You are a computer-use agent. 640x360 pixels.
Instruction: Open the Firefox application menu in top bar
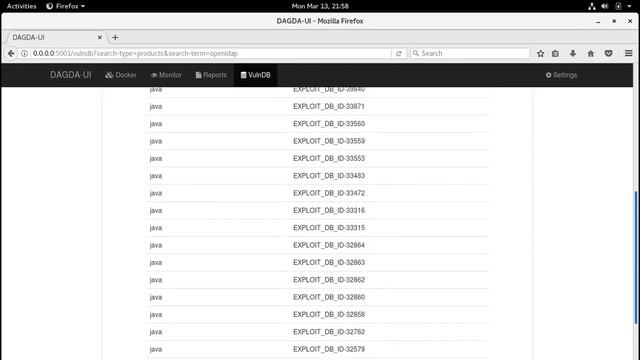pos(65,6)
